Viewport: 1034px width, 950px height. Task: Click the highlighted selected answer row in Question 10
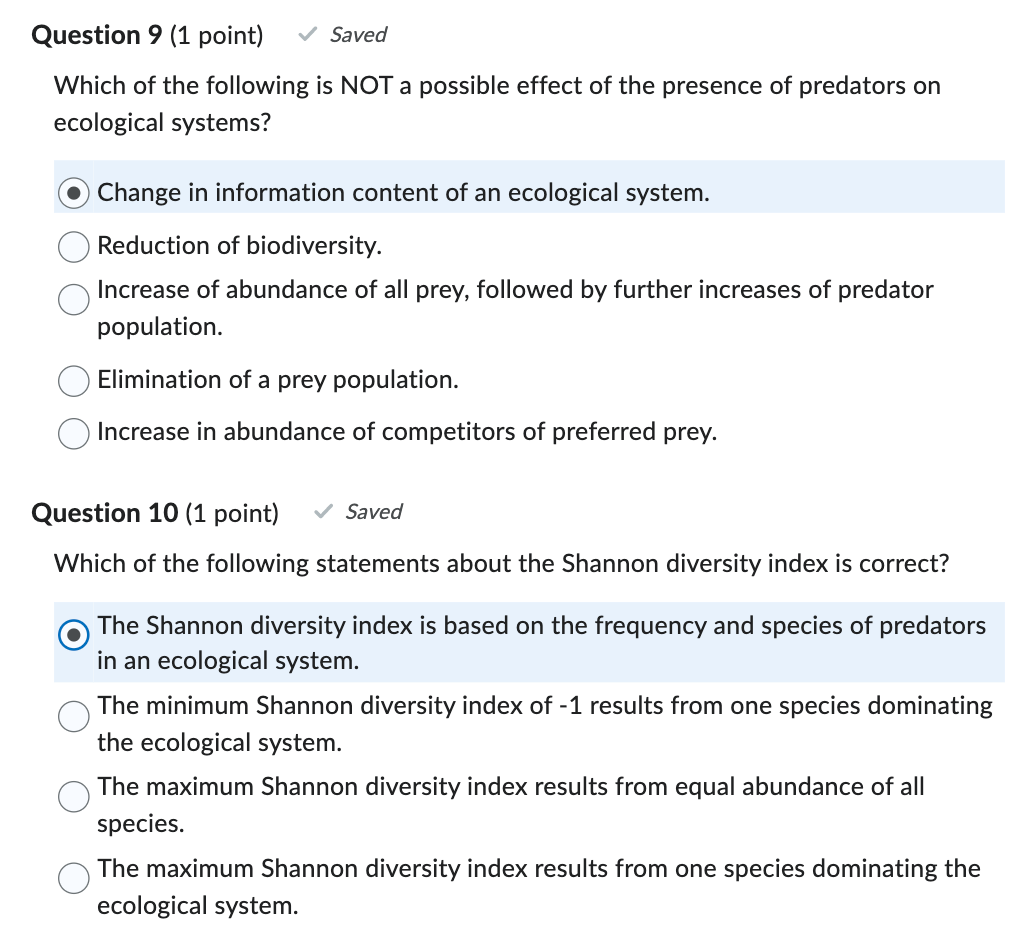500,642
